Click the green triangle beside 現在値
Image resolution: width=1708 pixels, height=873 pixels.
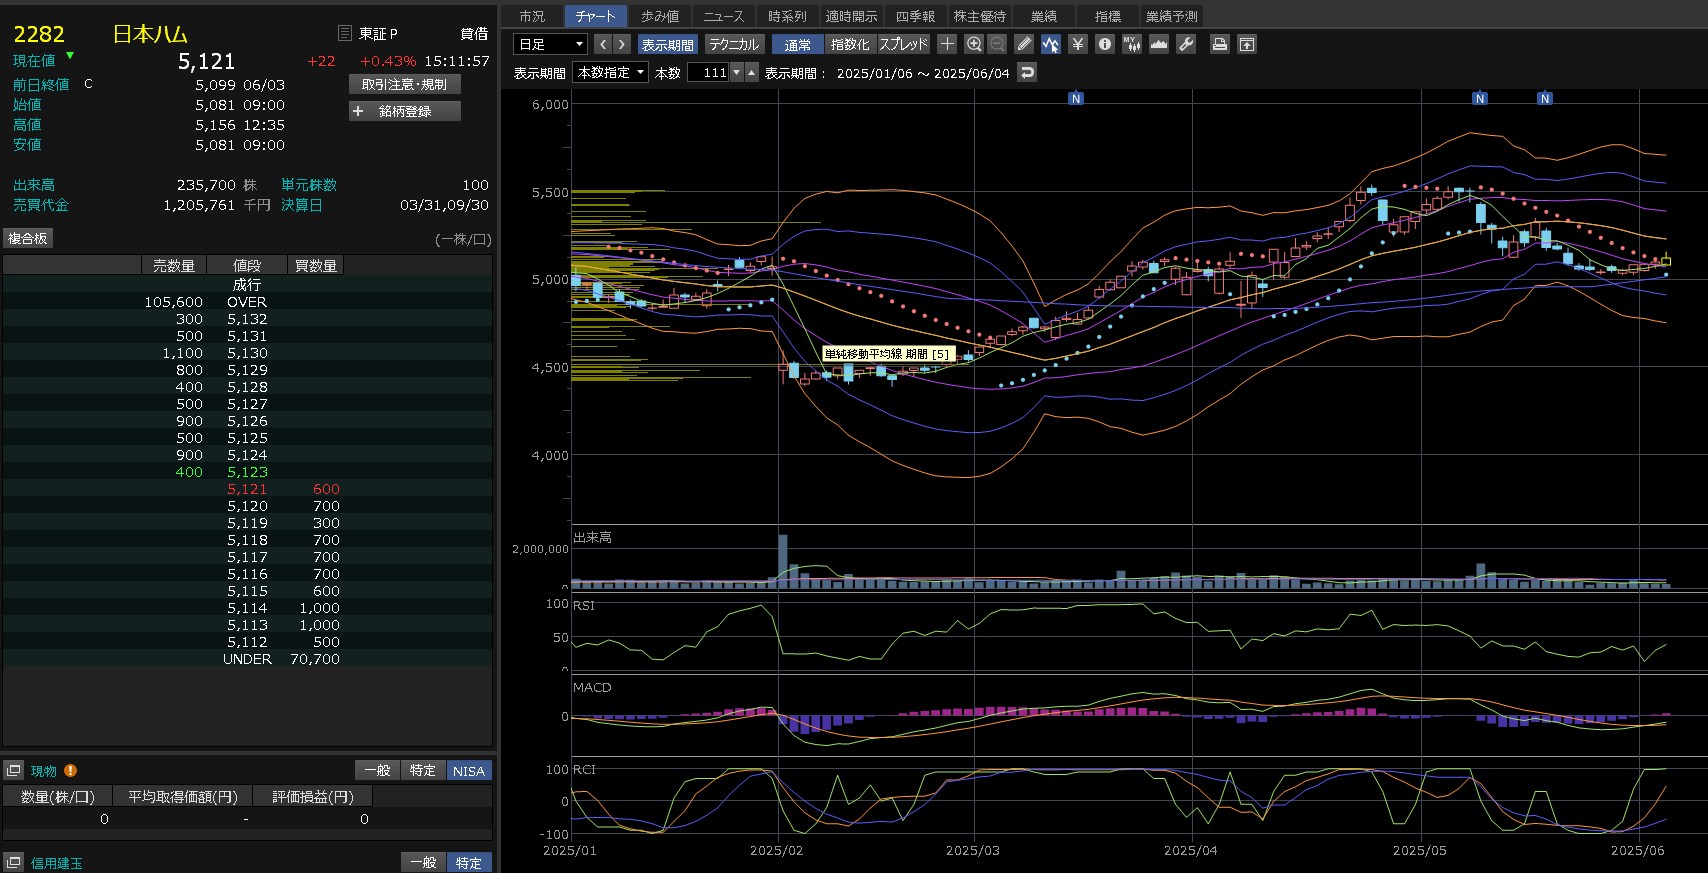click(x=70, y=55)
